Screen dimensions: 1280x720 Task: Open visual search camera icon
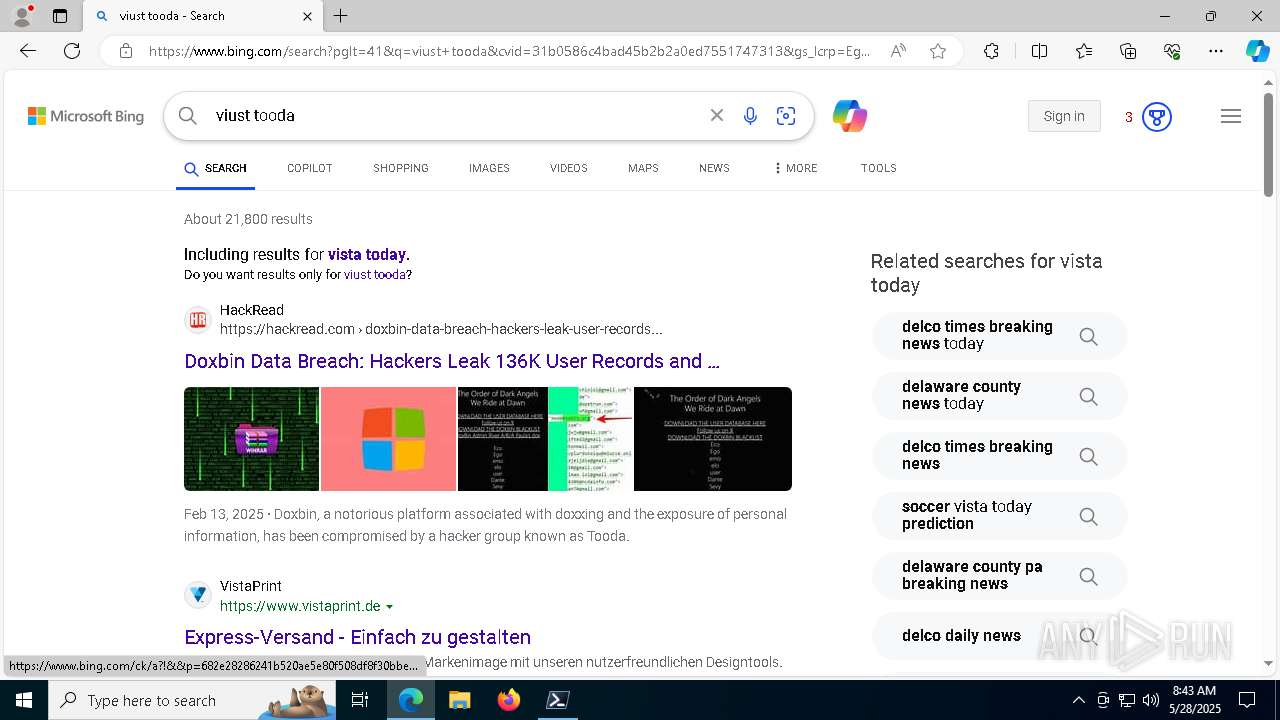pyautogui.click(x=786, y=116)
